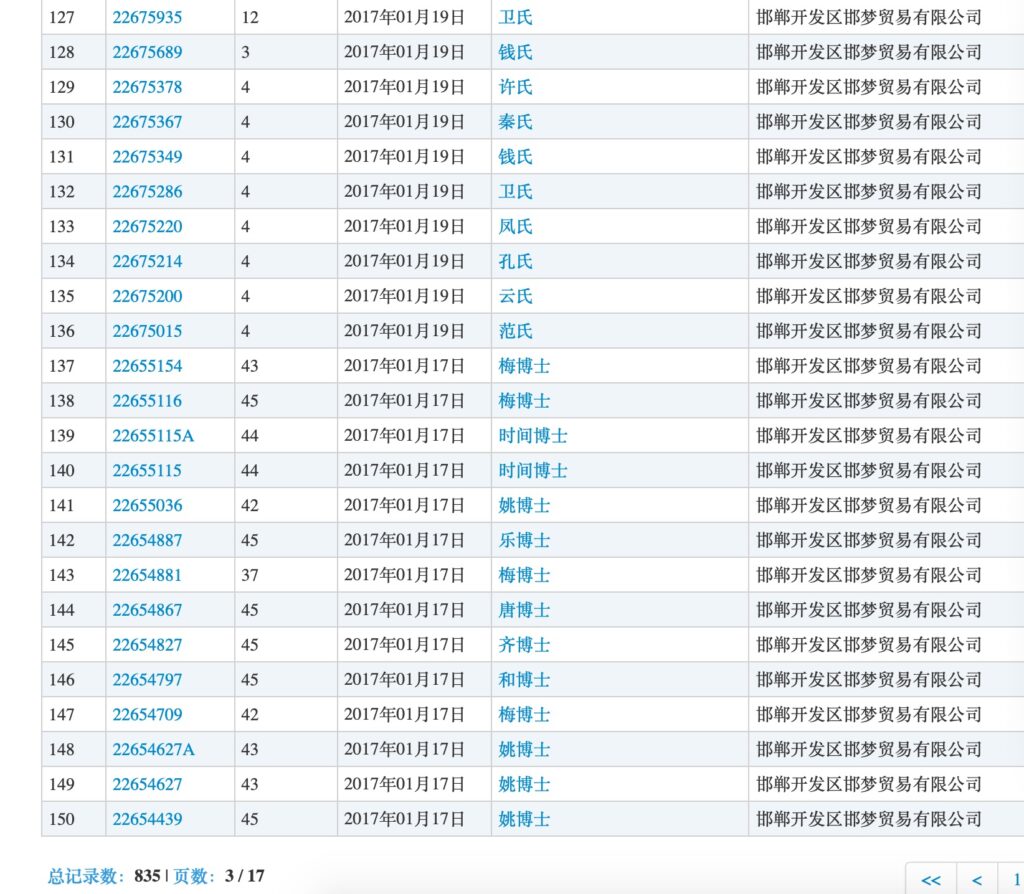Screen dimensions: 1024x894
Task: Select total records count 835
Action: (x=148, y=876)
